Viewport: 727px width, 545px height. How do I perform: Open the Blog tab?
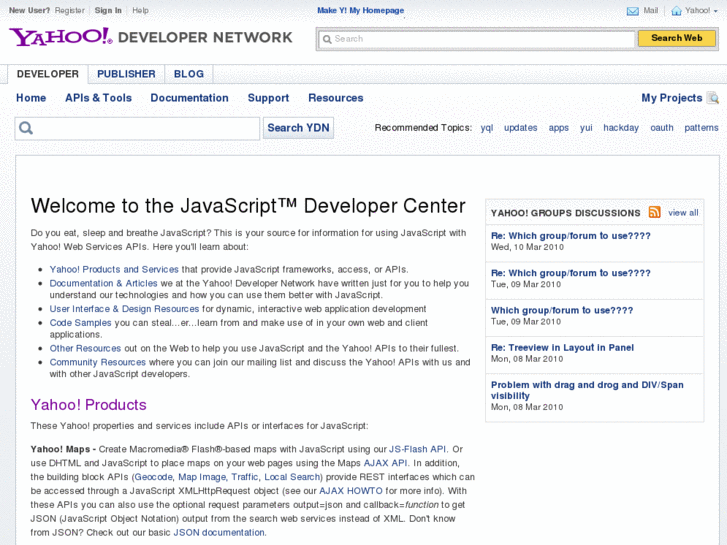[x=188, y=74]
